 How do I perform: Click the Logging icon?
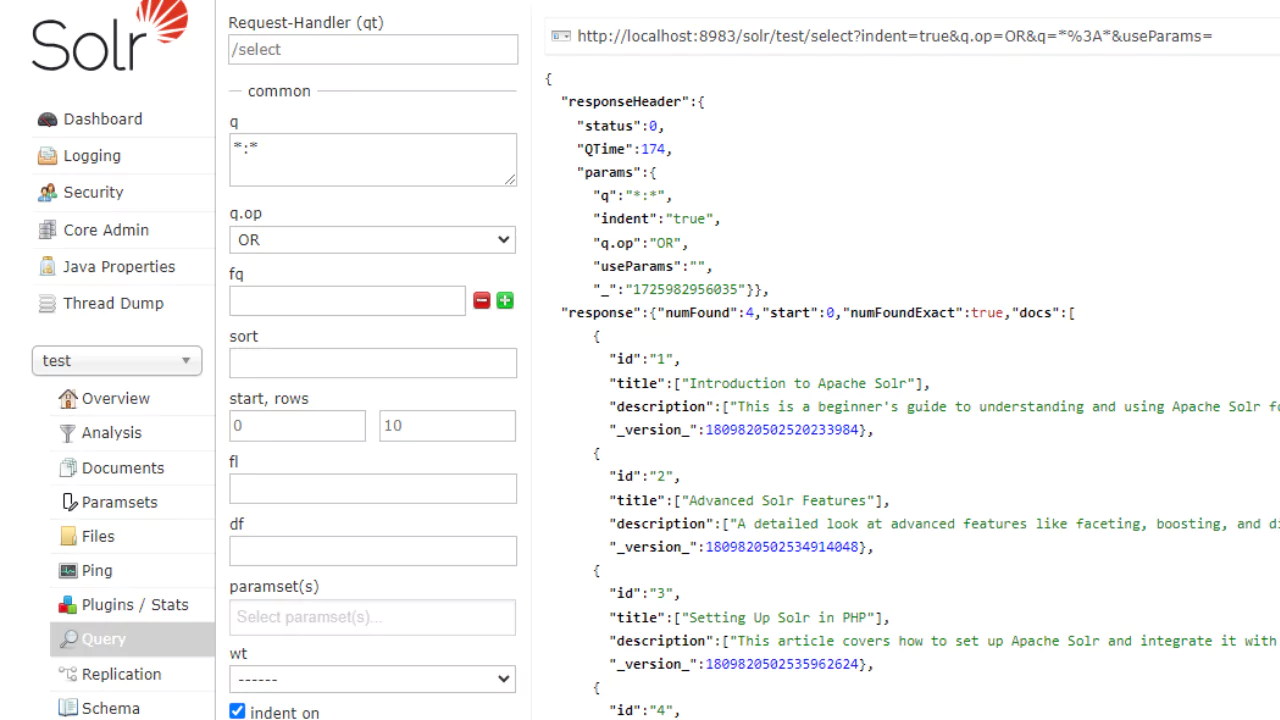tap(47, 156)
